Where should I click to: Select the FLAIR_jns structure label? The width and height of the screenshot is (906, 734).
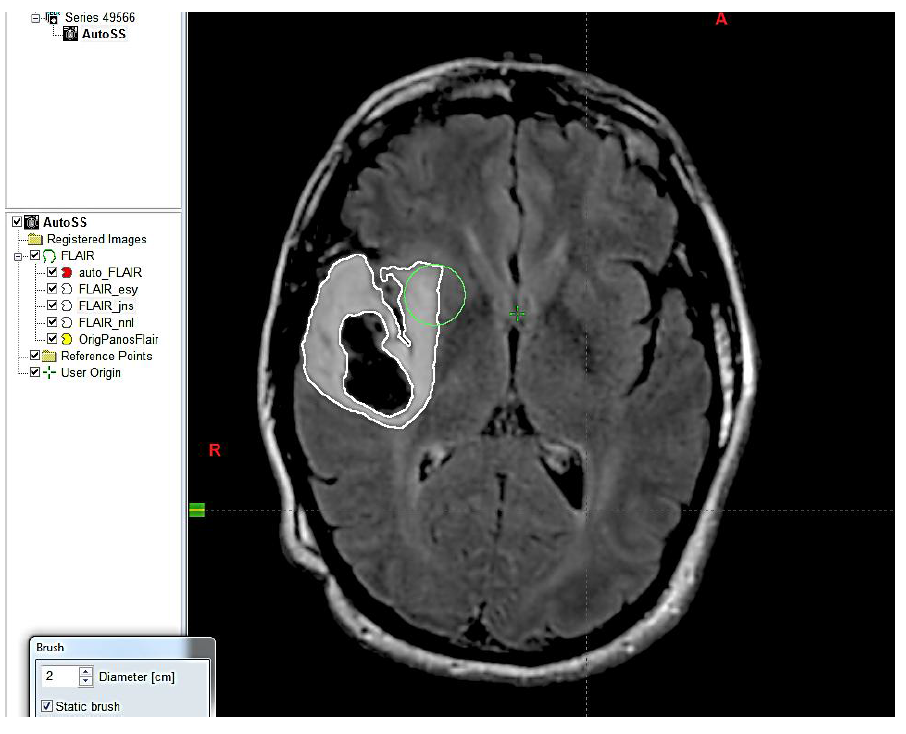(106, 306)
